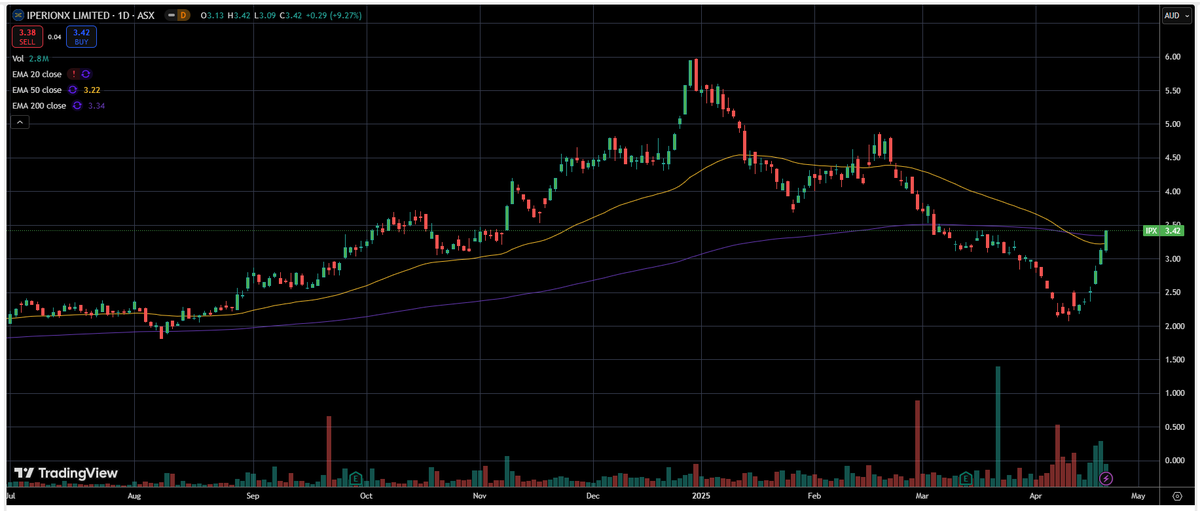Screen dimensions: 1200x511
Task: Click the earnings E marker in mid-March
Action: pyautogui.click(x=966, y=478)
